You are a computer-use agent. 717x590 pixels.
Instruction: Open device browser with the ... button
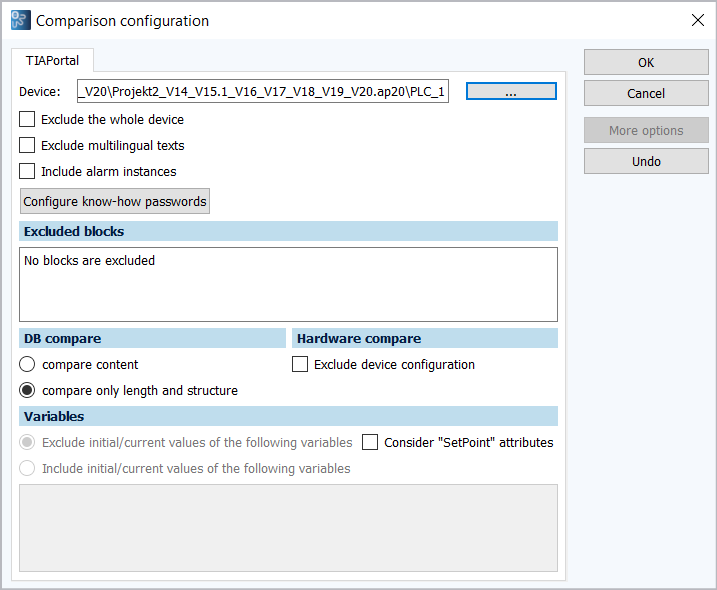[x=511, y=92]
